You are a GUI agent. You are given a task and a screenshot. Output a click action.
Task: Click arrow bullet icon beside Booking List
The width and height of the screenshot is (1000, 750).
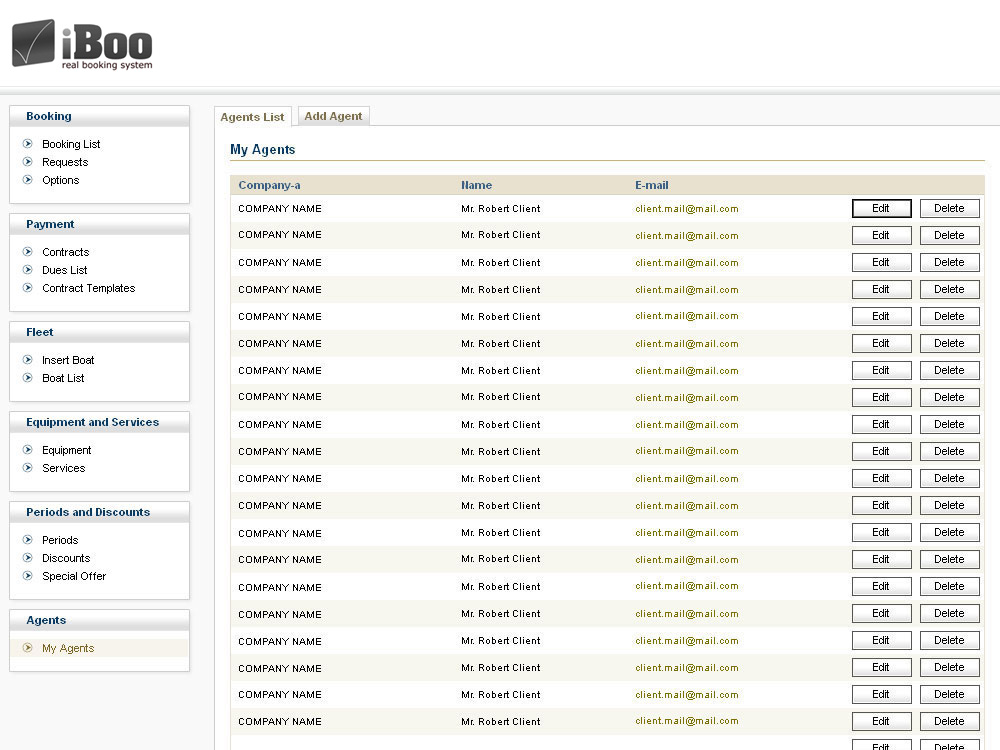point(28,144)
